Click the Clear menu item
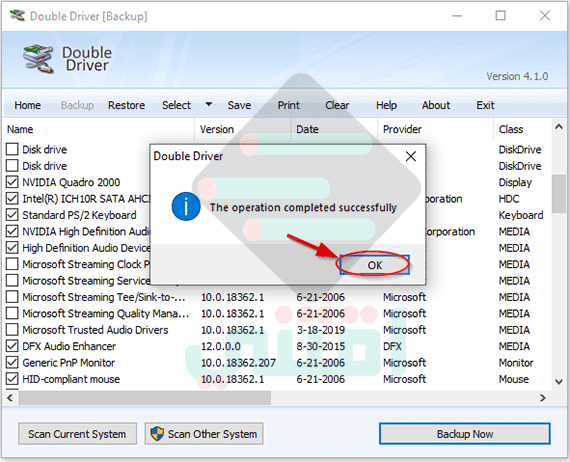This screenshot has width=570, height=462. click(337, 105)
